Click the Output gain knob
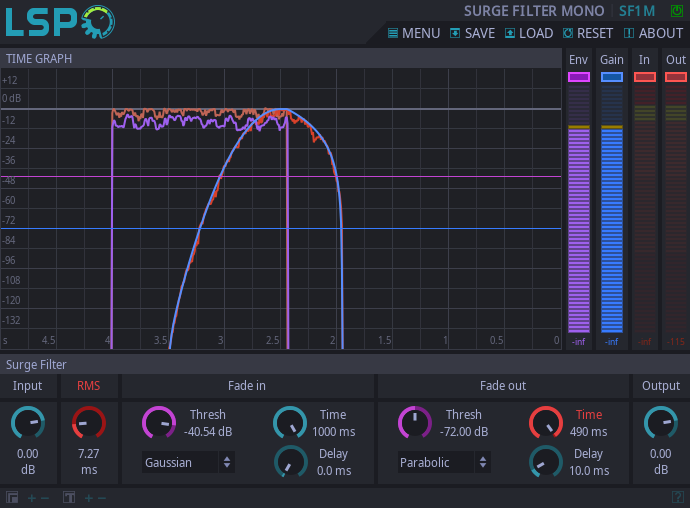The image size is (690, 508). click(661, 423)
